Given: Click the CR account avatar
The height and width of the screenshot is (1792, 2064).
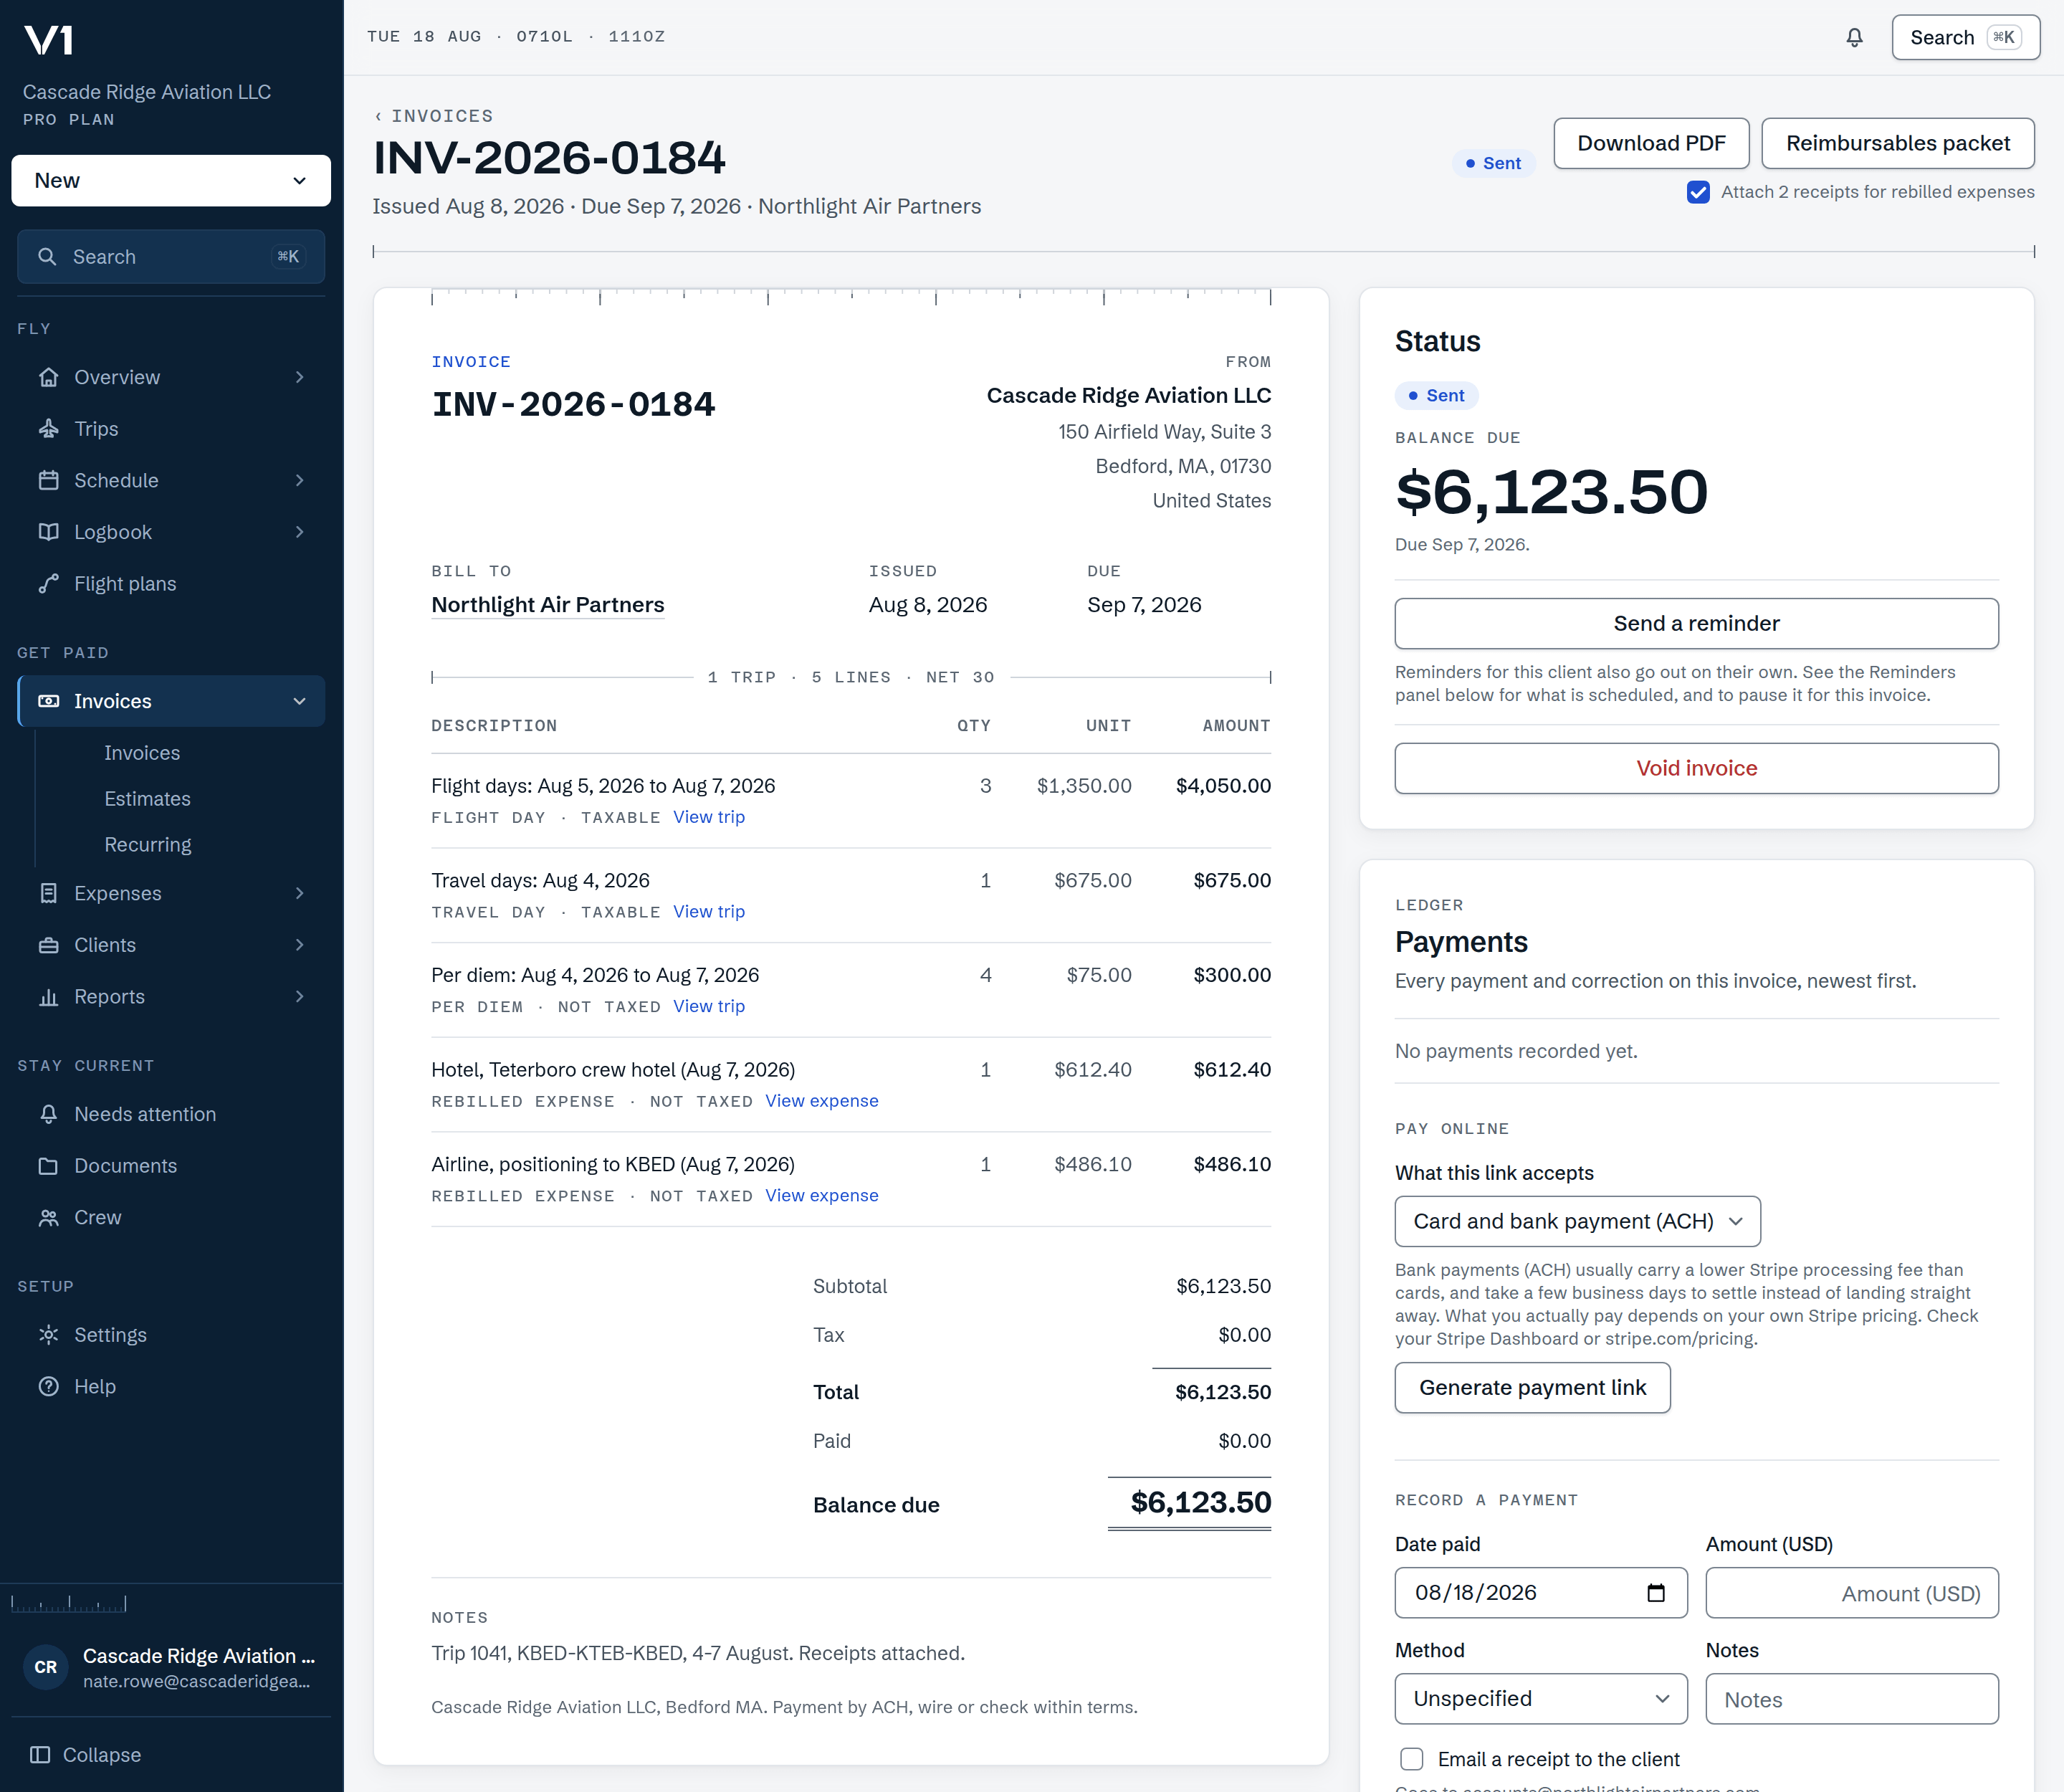Looking at the screenshot, I should [46, 1667].
